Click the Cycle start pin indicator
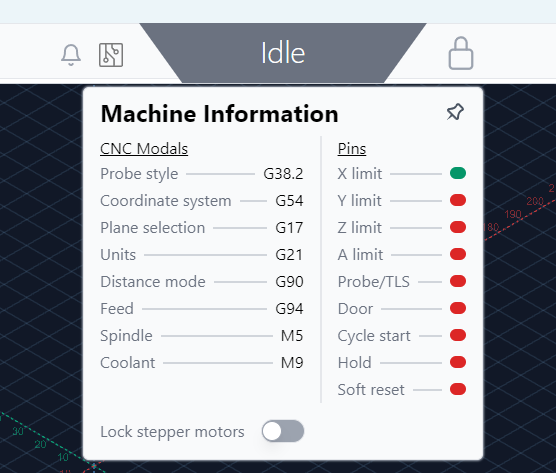This screenshot has height=473, width=556. tap(458, 335)
